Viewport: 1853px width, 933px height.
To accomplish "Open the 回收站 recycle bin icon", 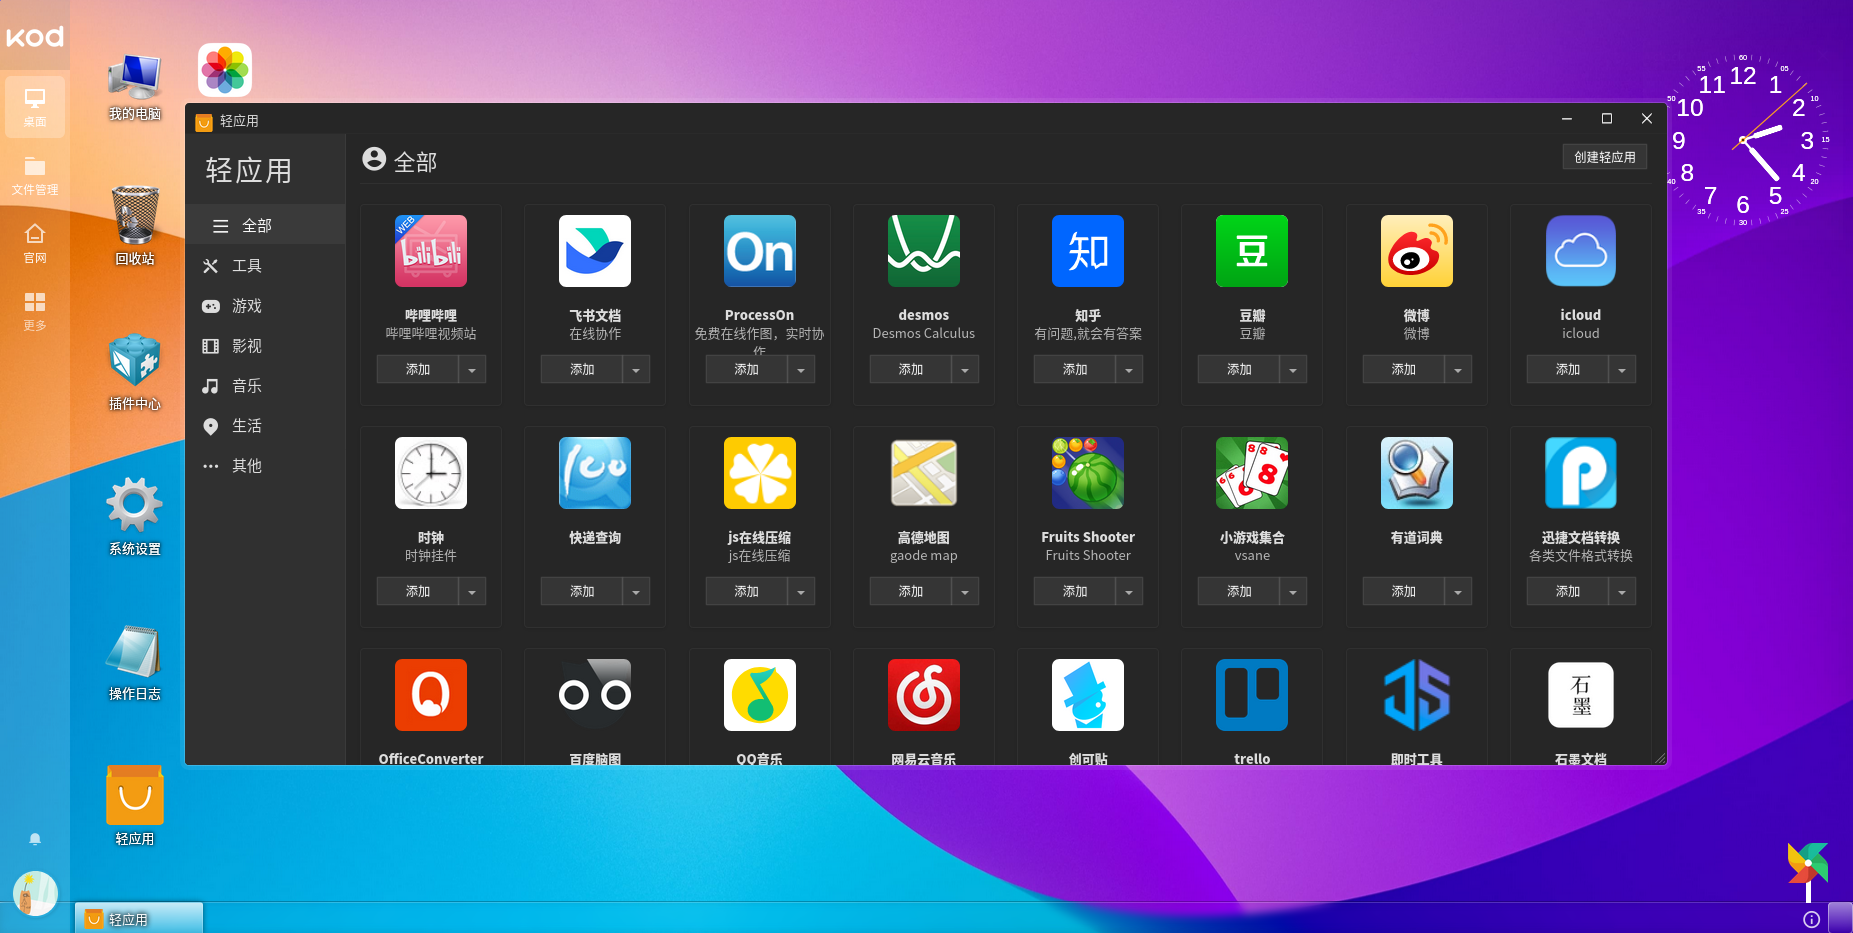I will [135, 215].
